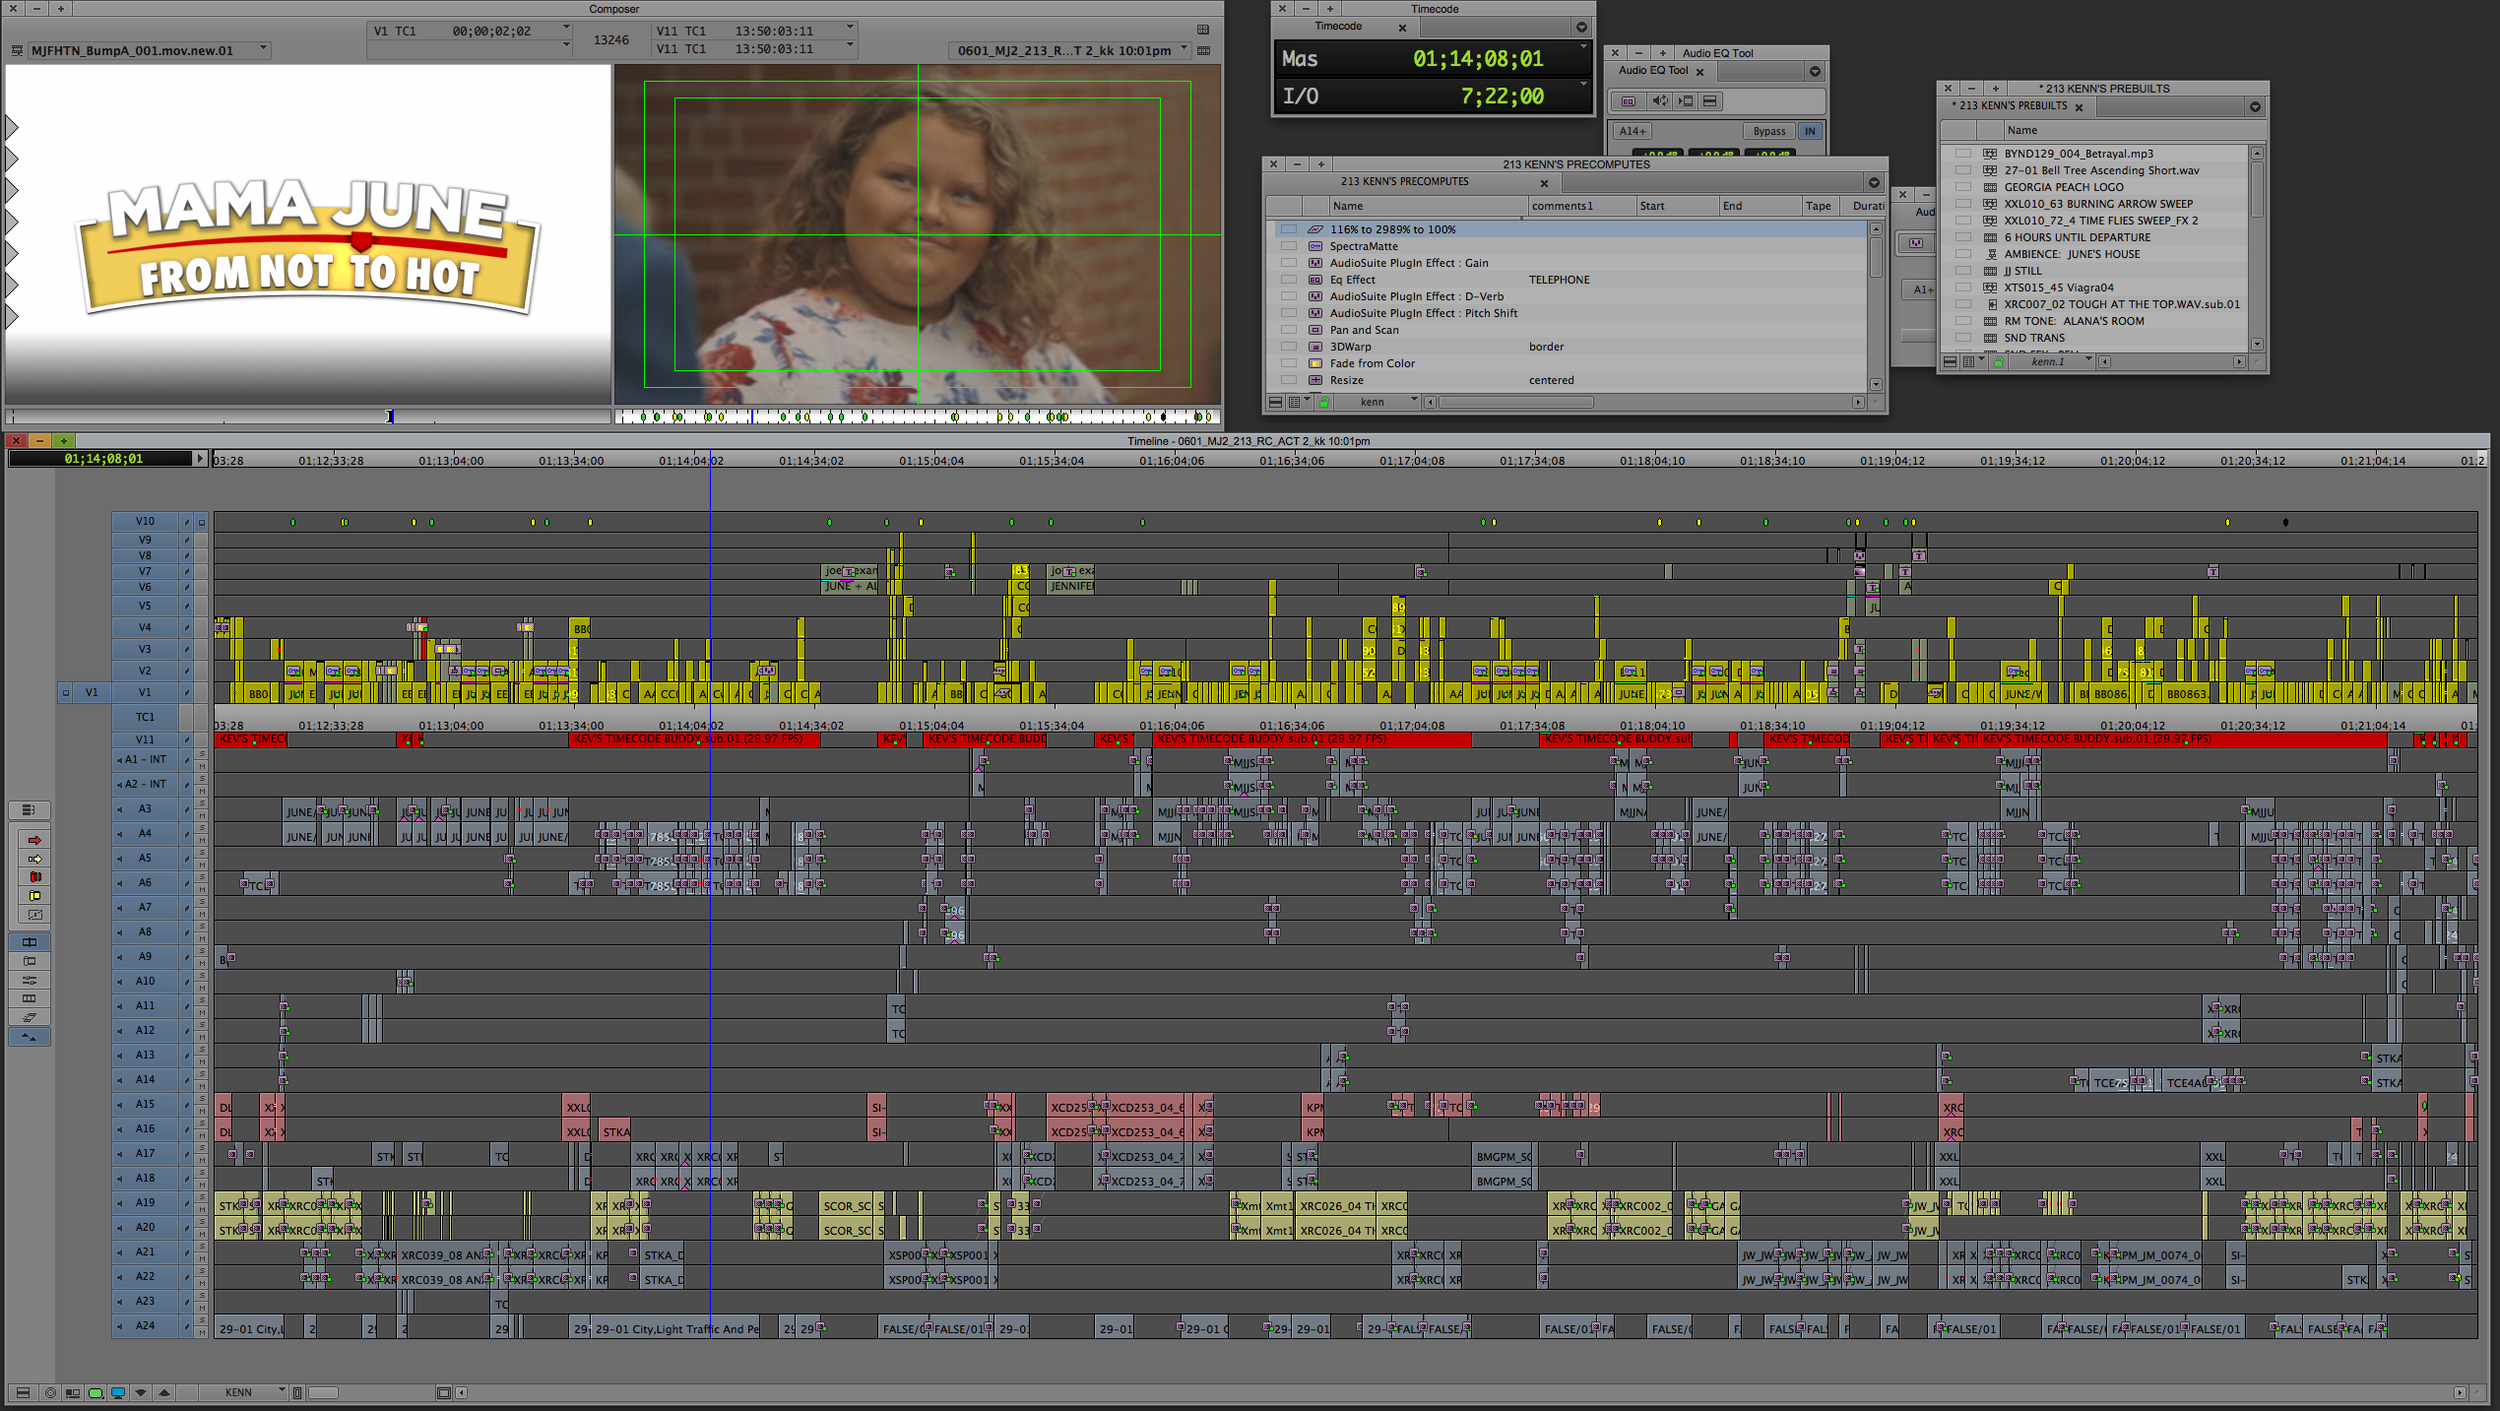Toggle the A15 track selector
The height and width of the screenshot is (1411, 2500).
[146, 1104]
